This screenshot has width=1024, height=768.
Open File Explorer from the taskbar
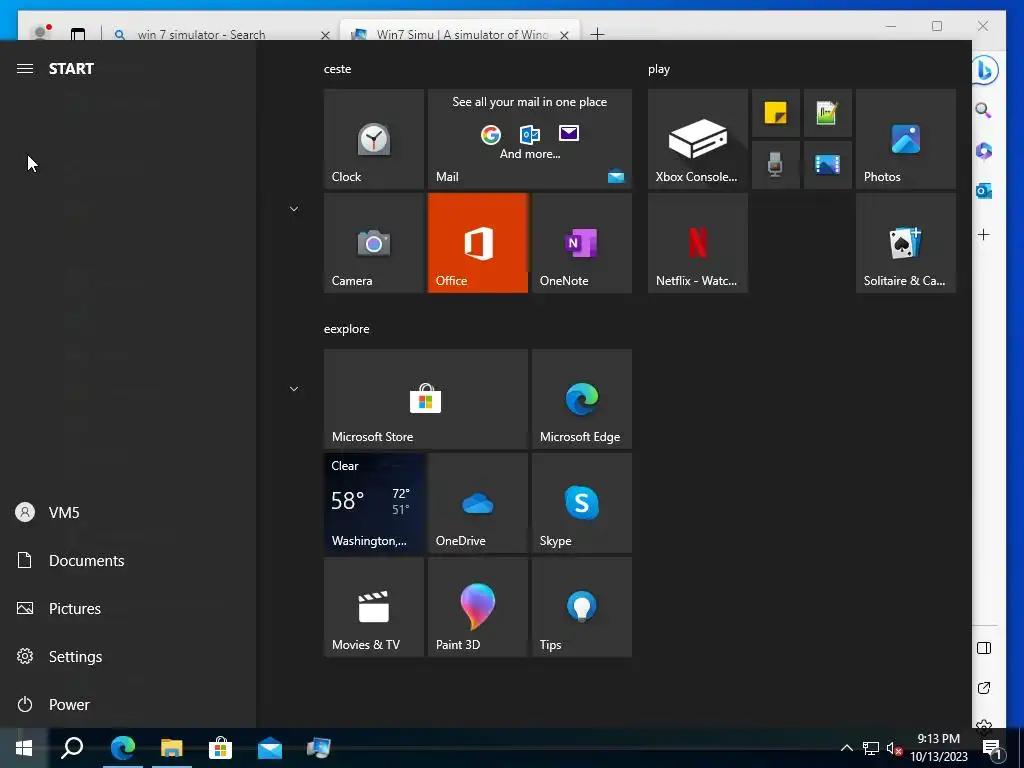point(172,748)
